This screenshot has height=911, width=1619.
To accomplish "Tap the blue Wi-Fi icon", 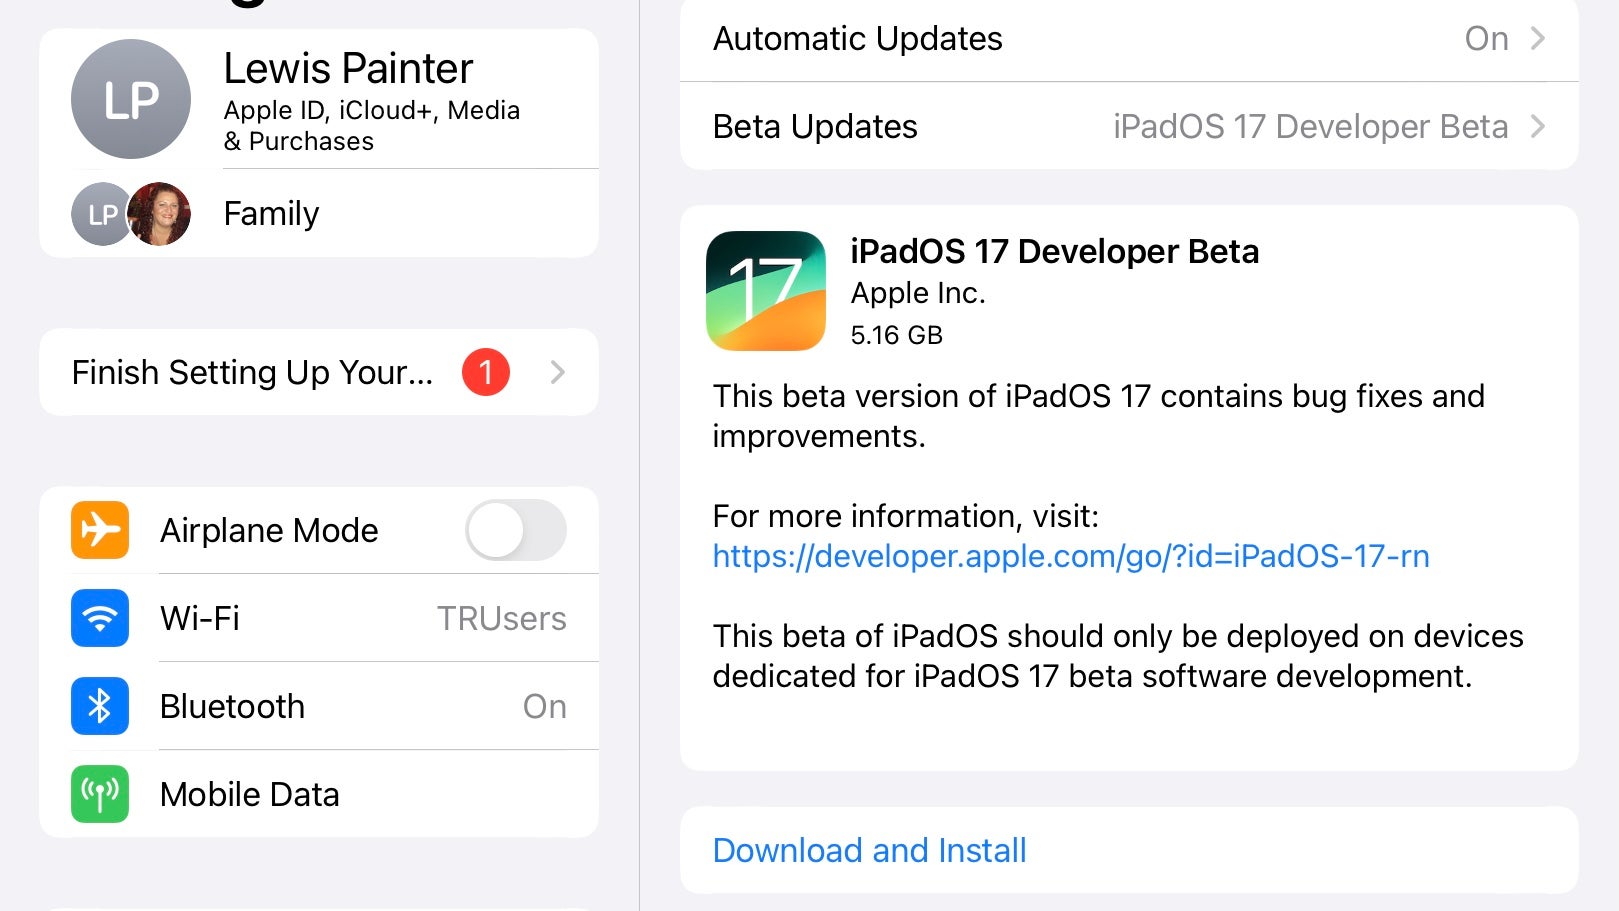I will [x=100, y=618].
